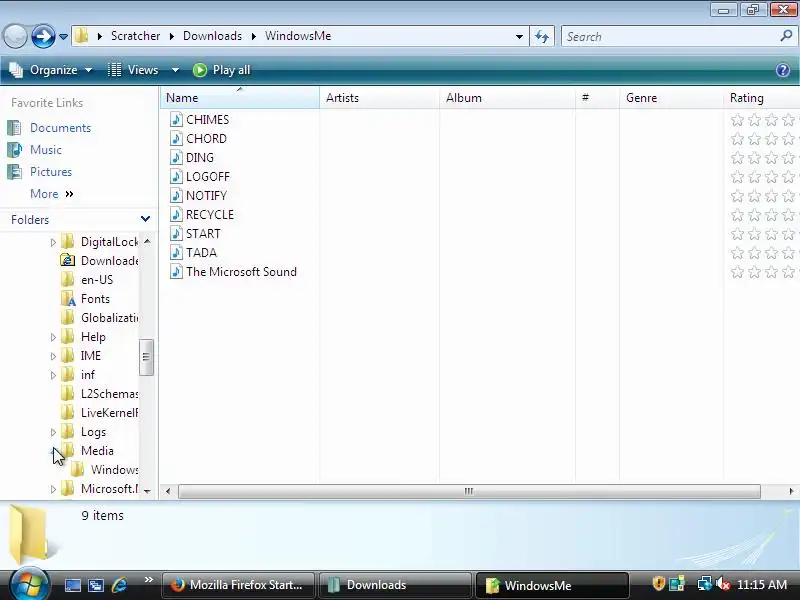
Task: Set first rating star for START
Action: 737,234
